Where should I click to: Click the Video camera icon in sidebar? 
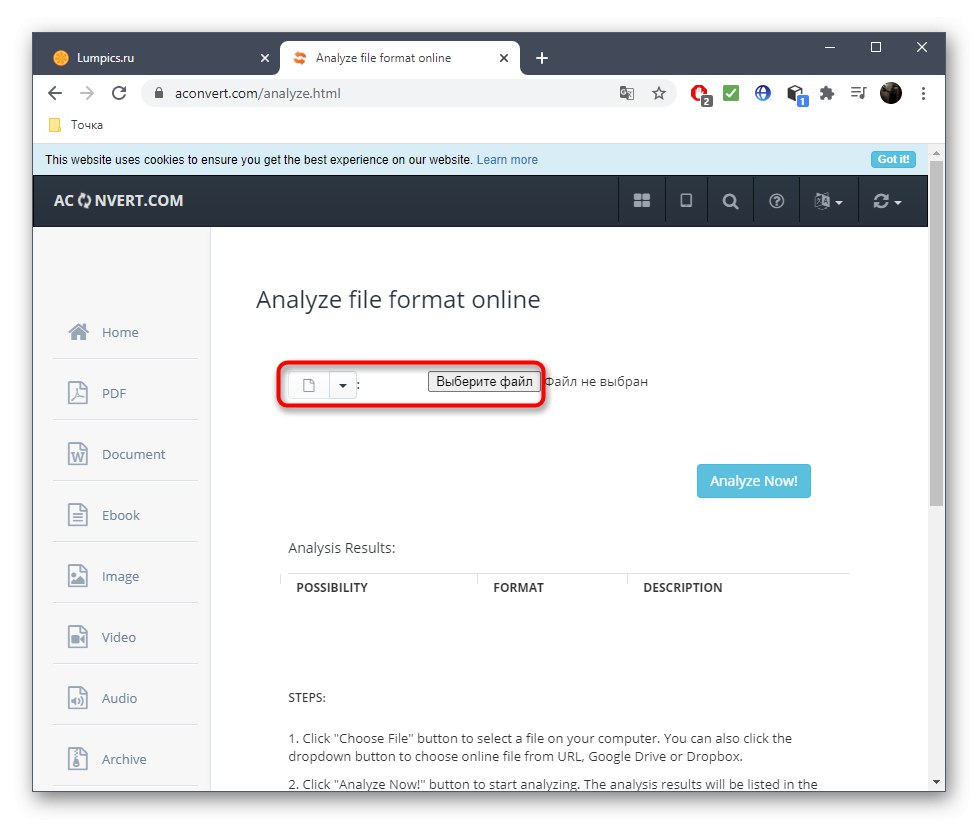[x=77, y=637]
